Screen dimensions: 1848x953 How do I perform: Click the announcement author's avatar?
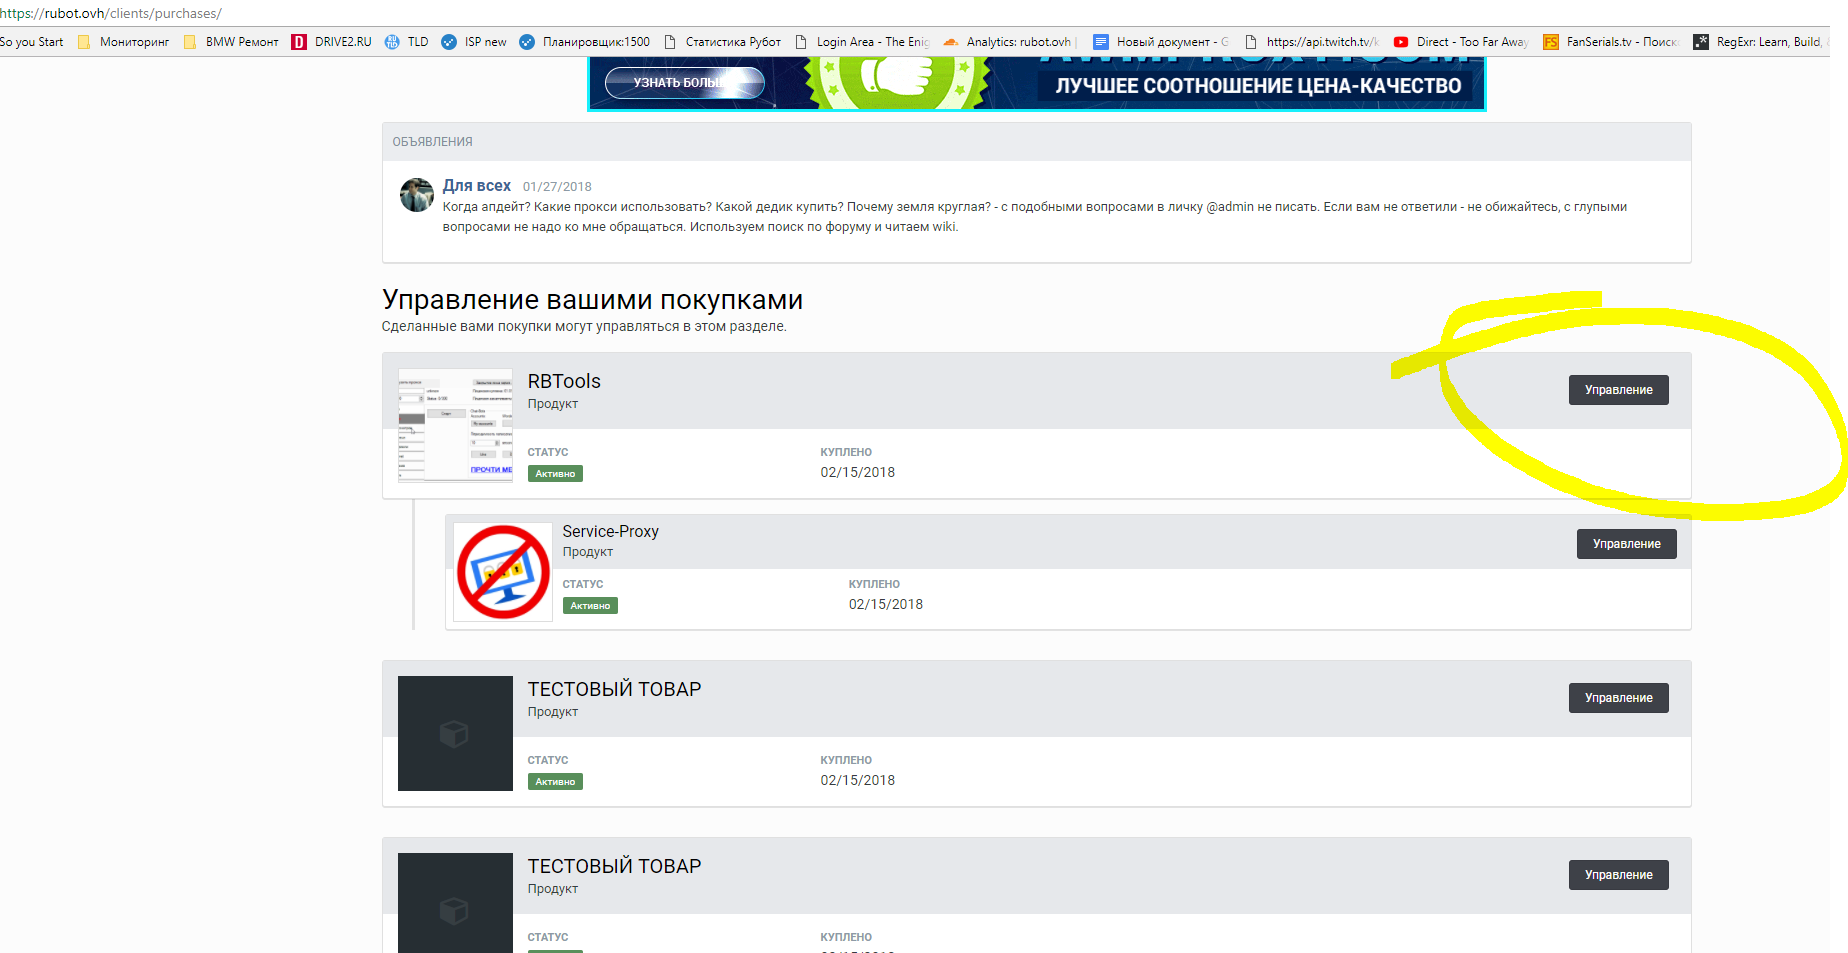[416, 195]
